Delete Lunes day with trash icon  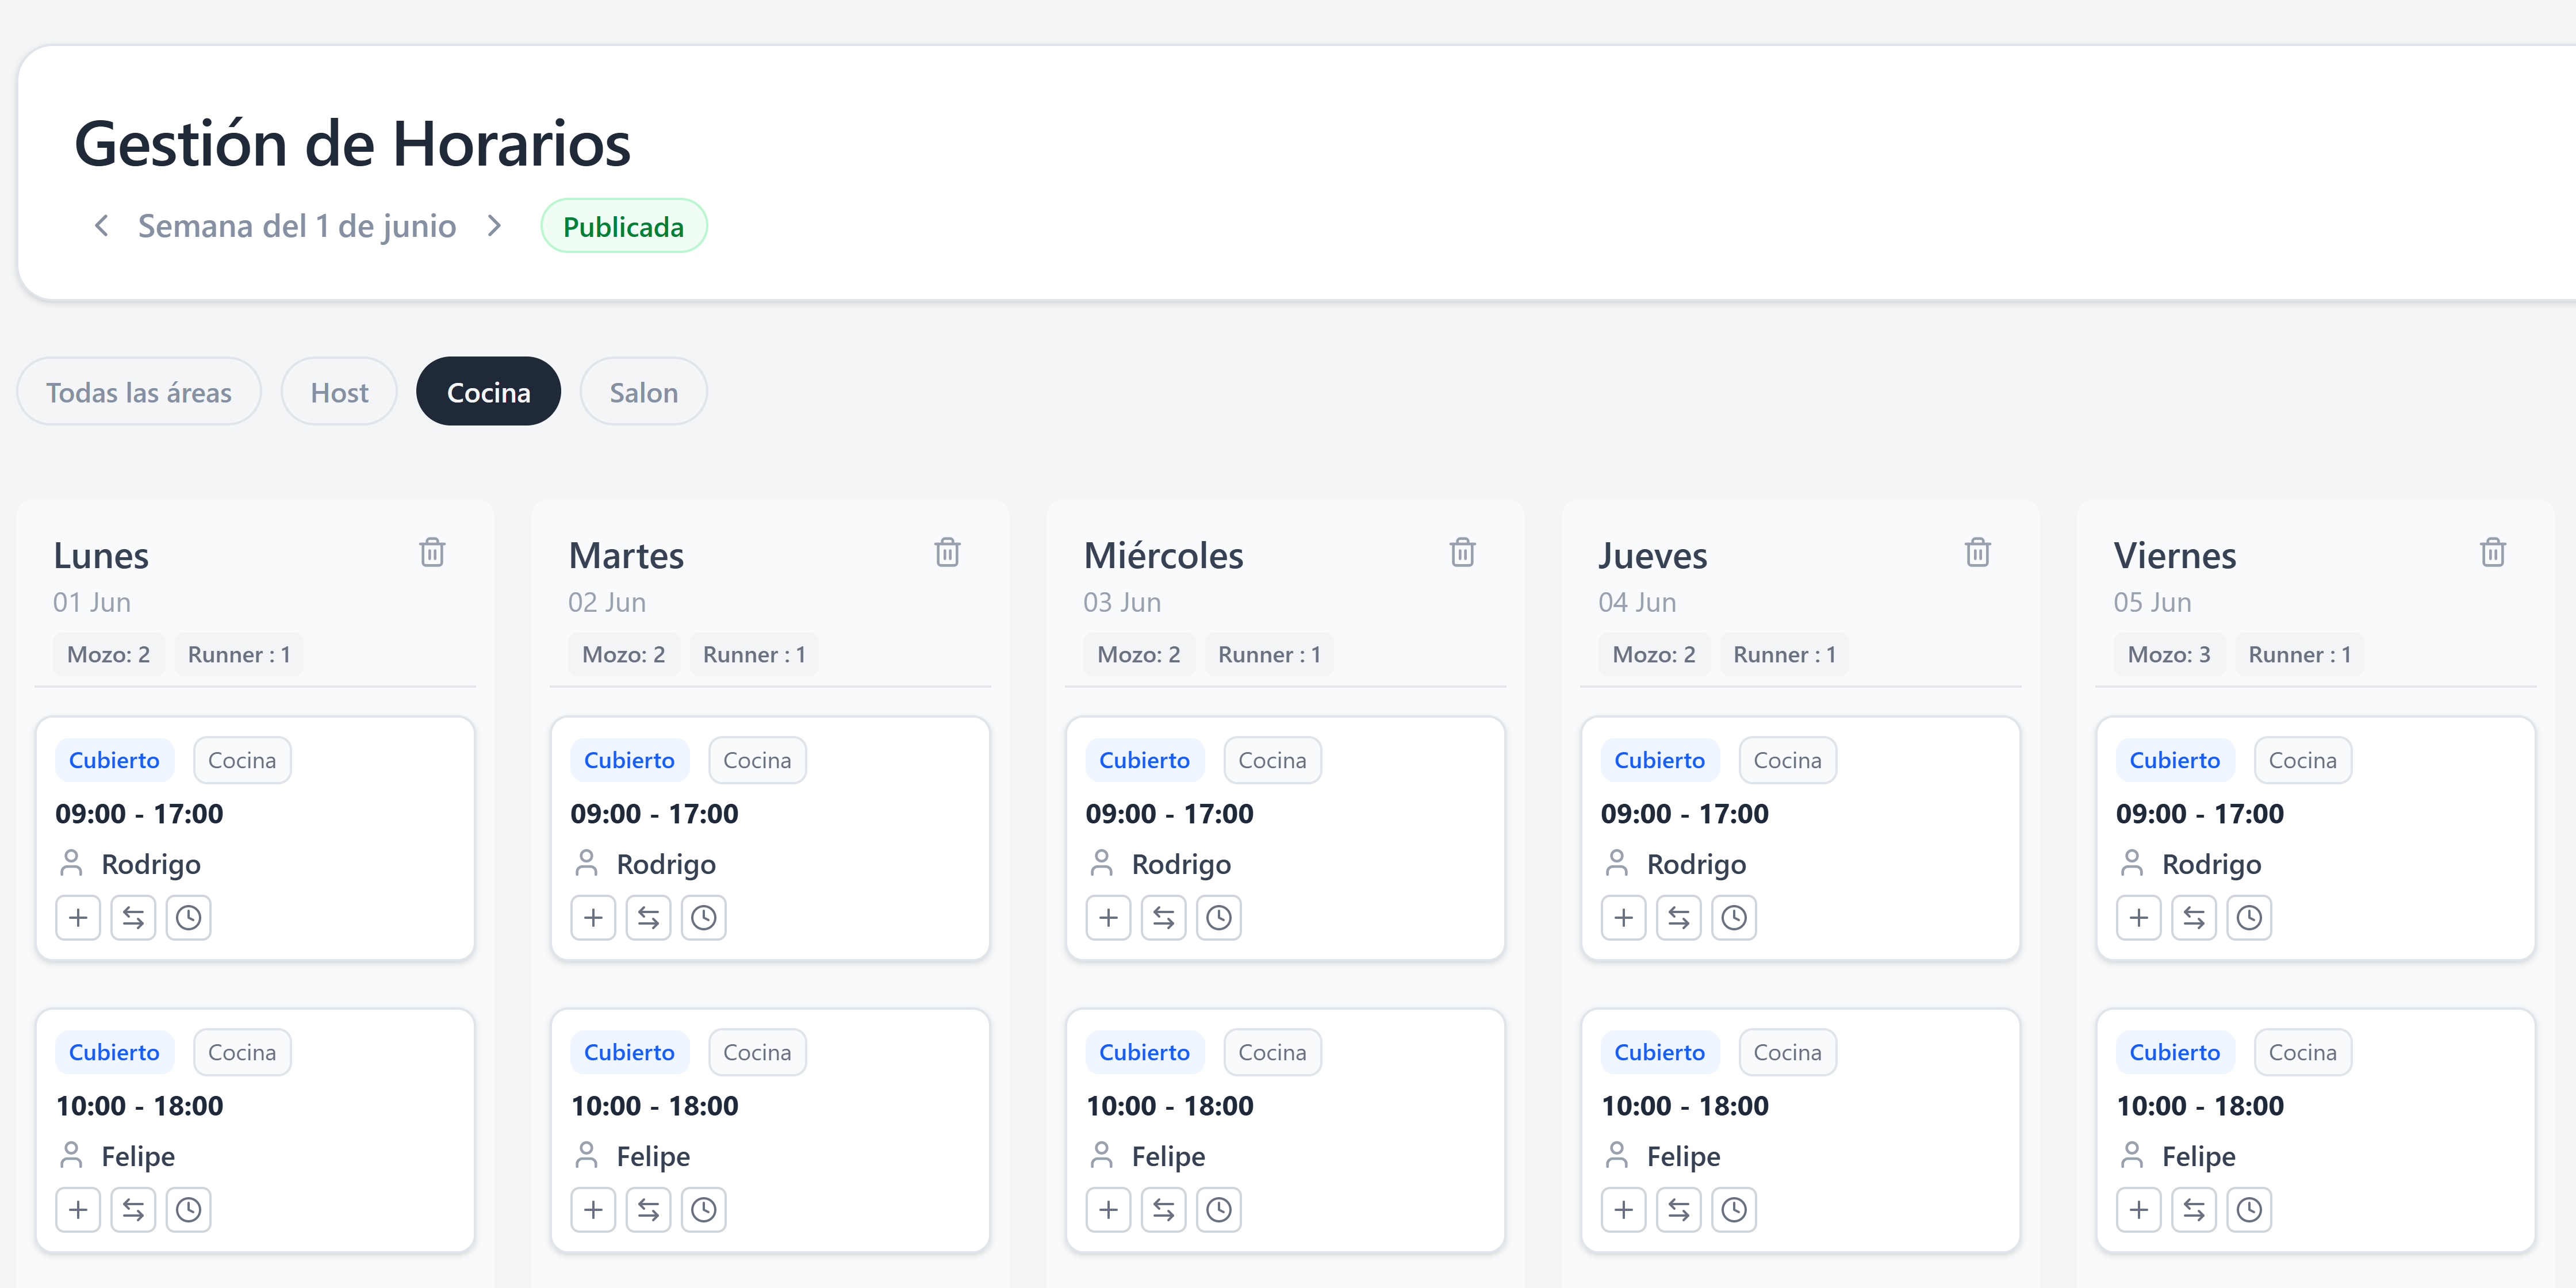click(x=432, y=552)
